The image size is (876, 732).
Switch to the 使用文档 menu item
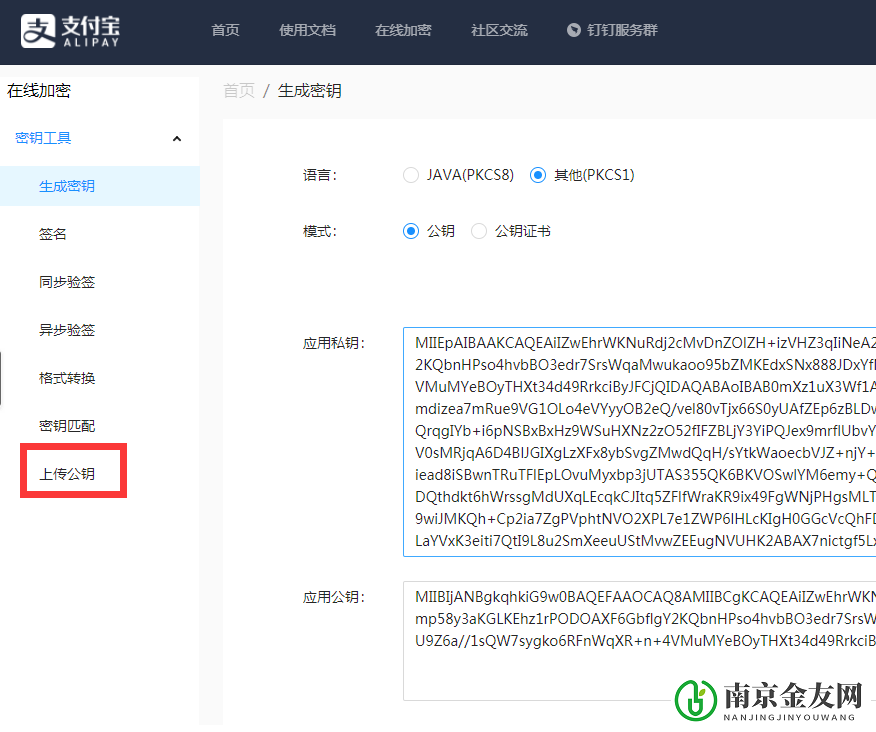[x=307, y=30]
